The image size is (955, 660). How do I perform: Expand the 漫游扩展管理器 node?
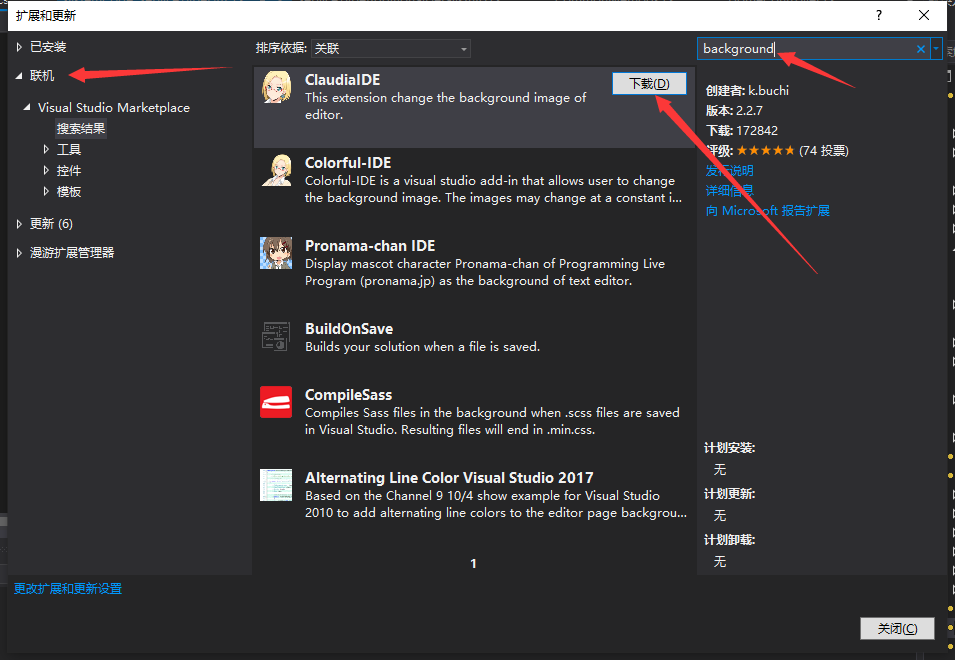tap(19, 252)
